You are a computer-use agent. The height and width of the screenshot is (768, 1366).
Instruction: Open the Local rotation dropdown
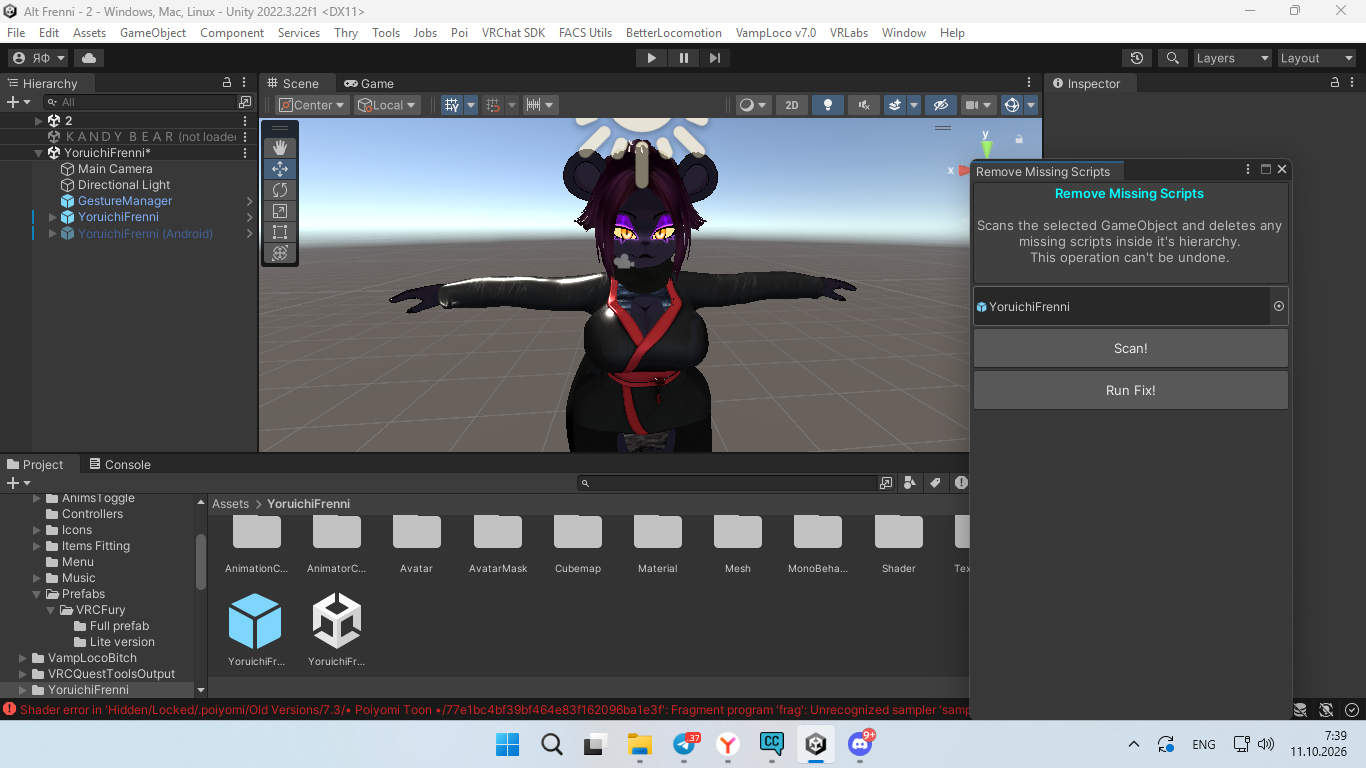click(x=387, y=105)
